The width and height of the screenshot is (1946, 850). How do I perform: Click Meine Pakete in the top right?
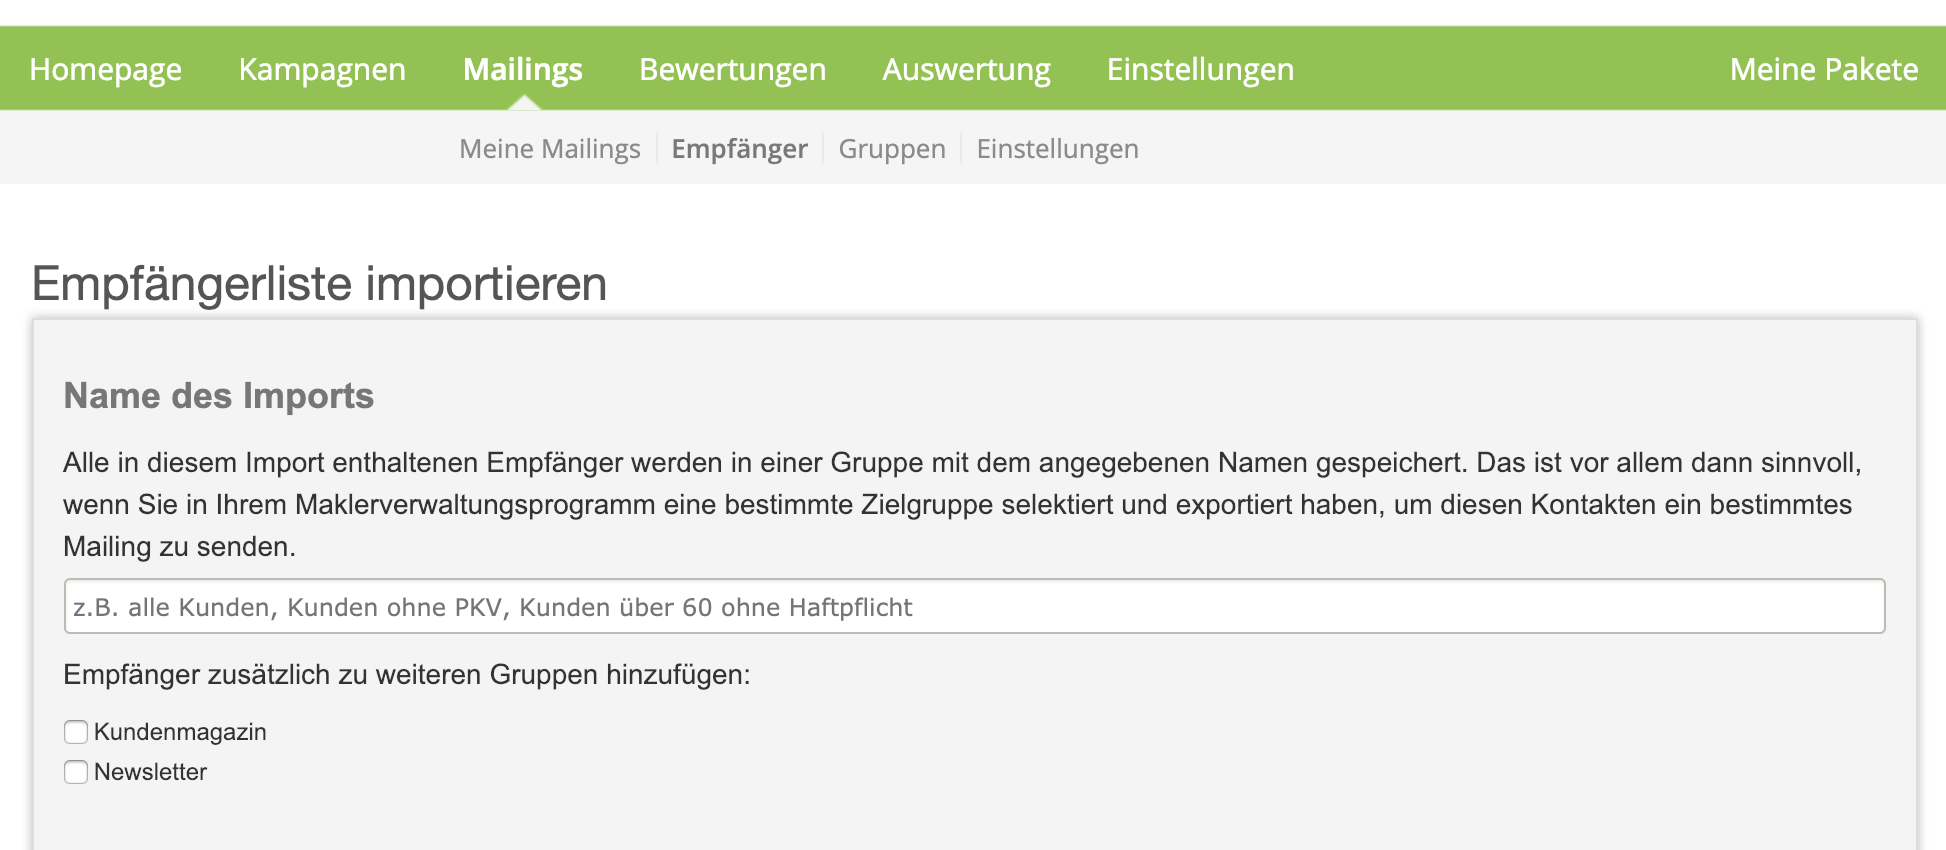tap(1823, 69)
